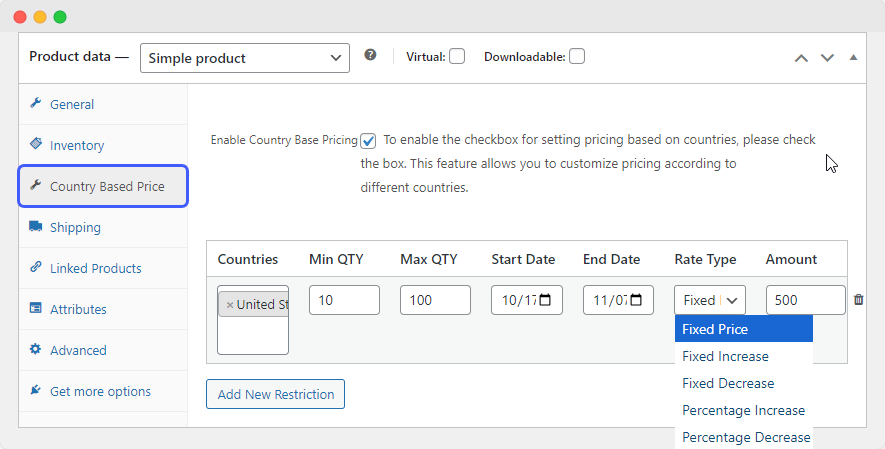Switch to the Shipping tab
Image resolution: width=885 pixels, height=449 pixels.
point(75,228)
